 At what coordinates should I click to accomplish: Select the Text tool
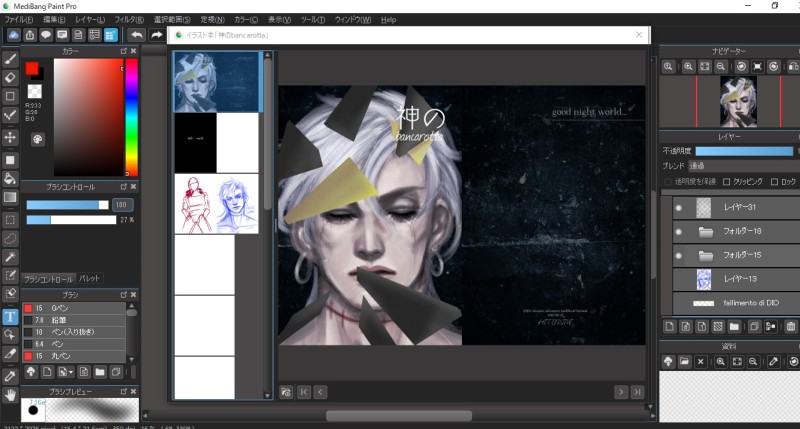point(10,317)
